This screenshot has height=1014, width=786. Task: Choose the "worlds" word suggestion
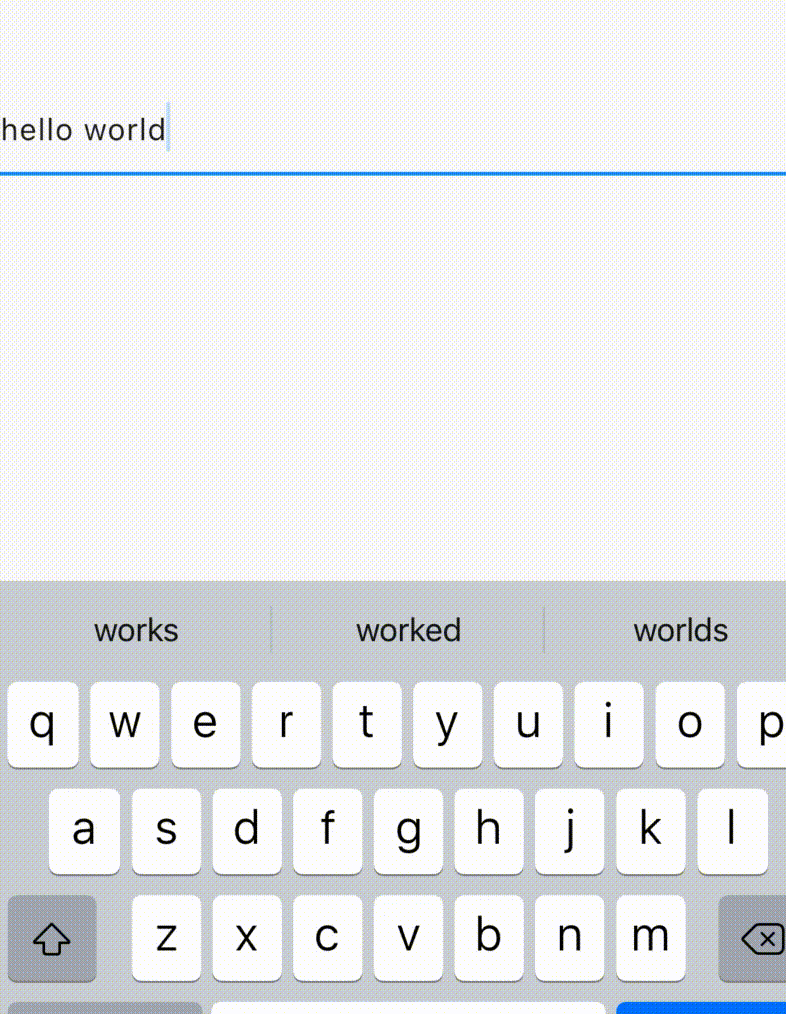tap(680, 630)
